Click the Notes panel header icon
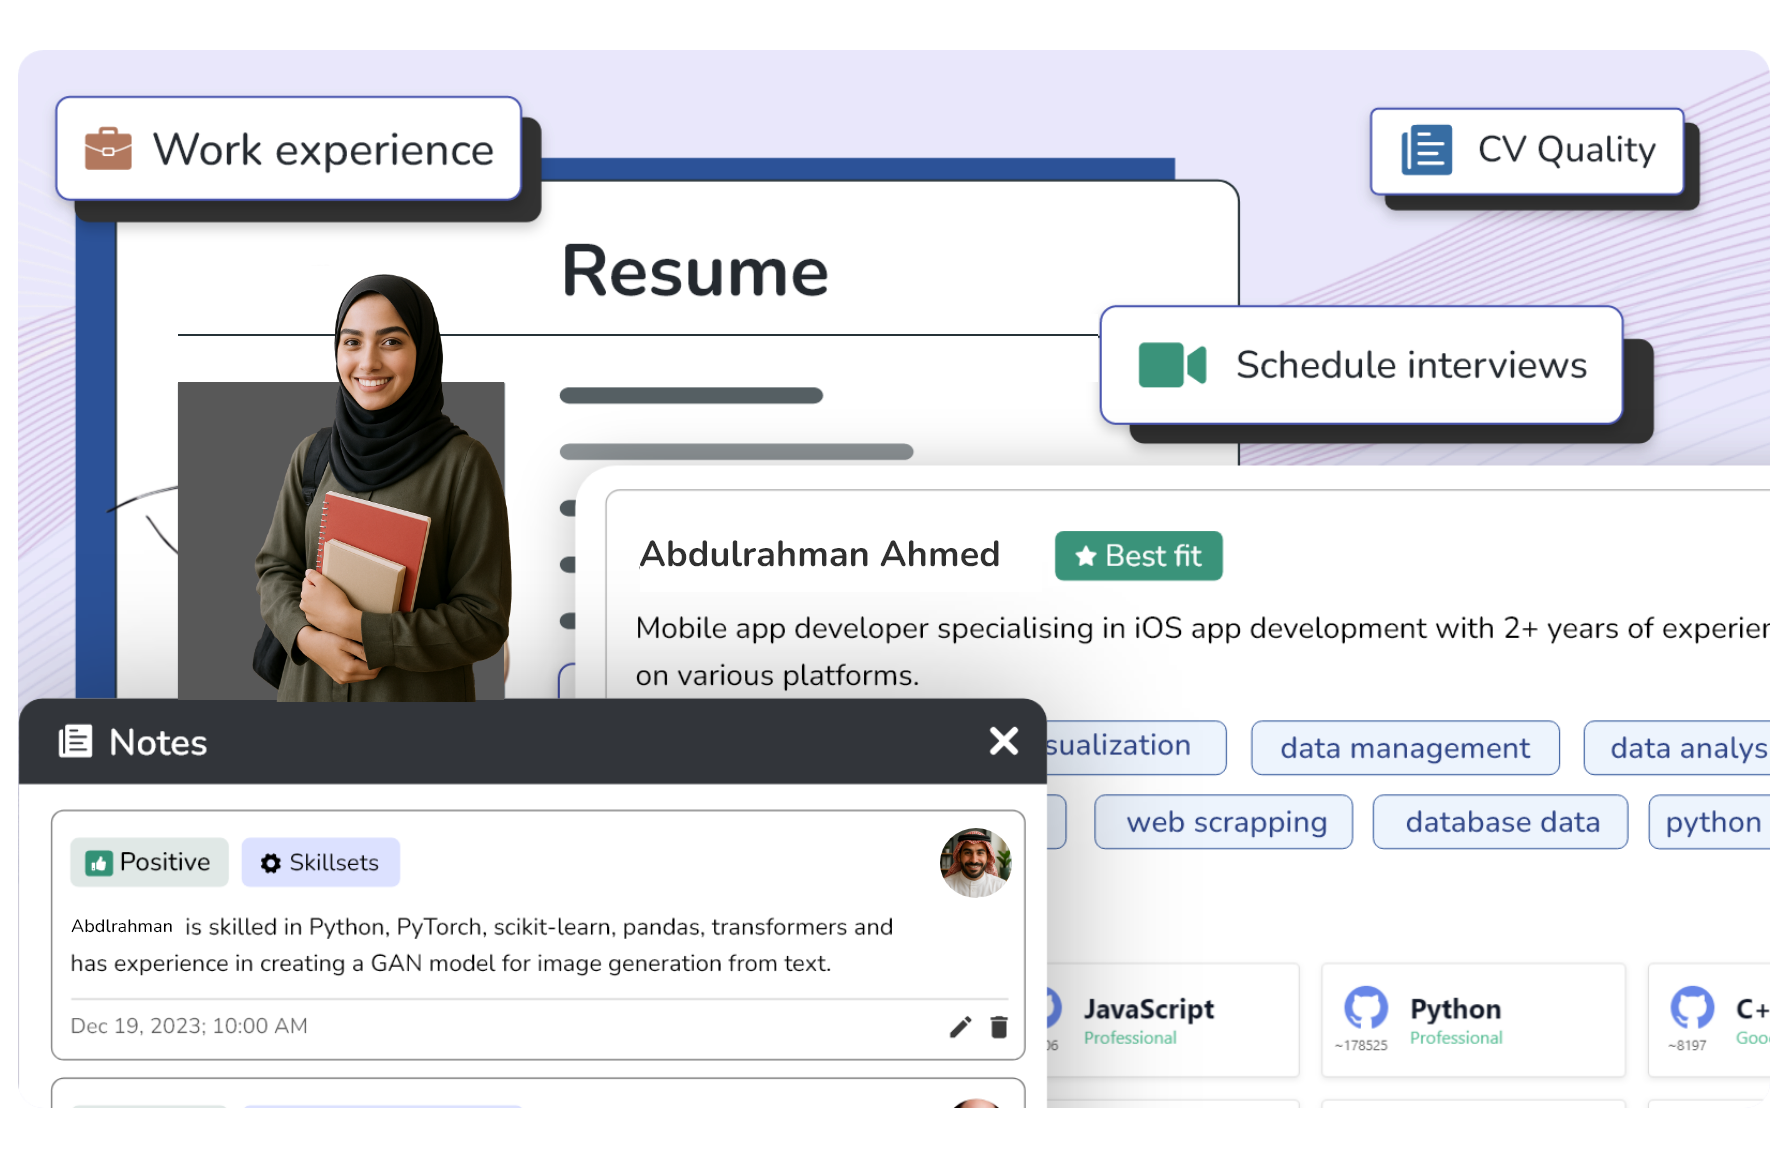Screen dimensions: 1790x1170 76,742
